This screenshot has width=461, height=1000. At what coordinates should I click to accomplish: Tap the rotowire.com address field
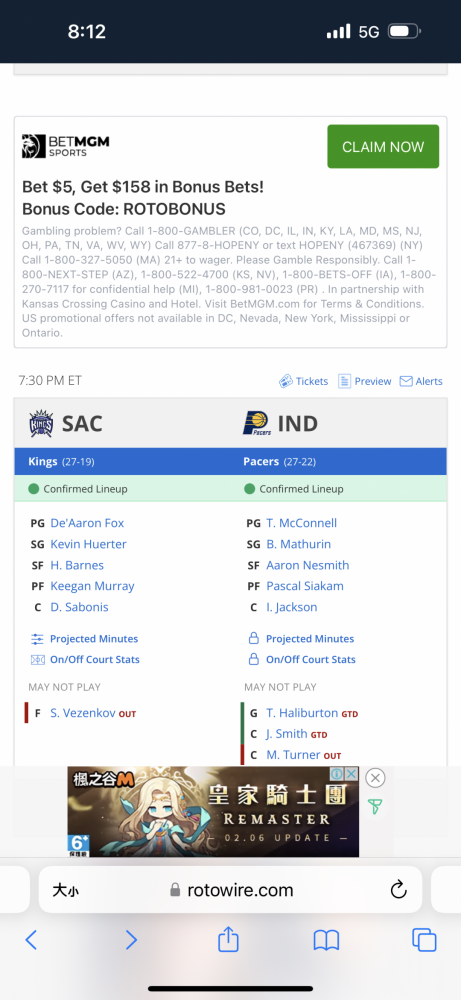click(x=230, y=890)
